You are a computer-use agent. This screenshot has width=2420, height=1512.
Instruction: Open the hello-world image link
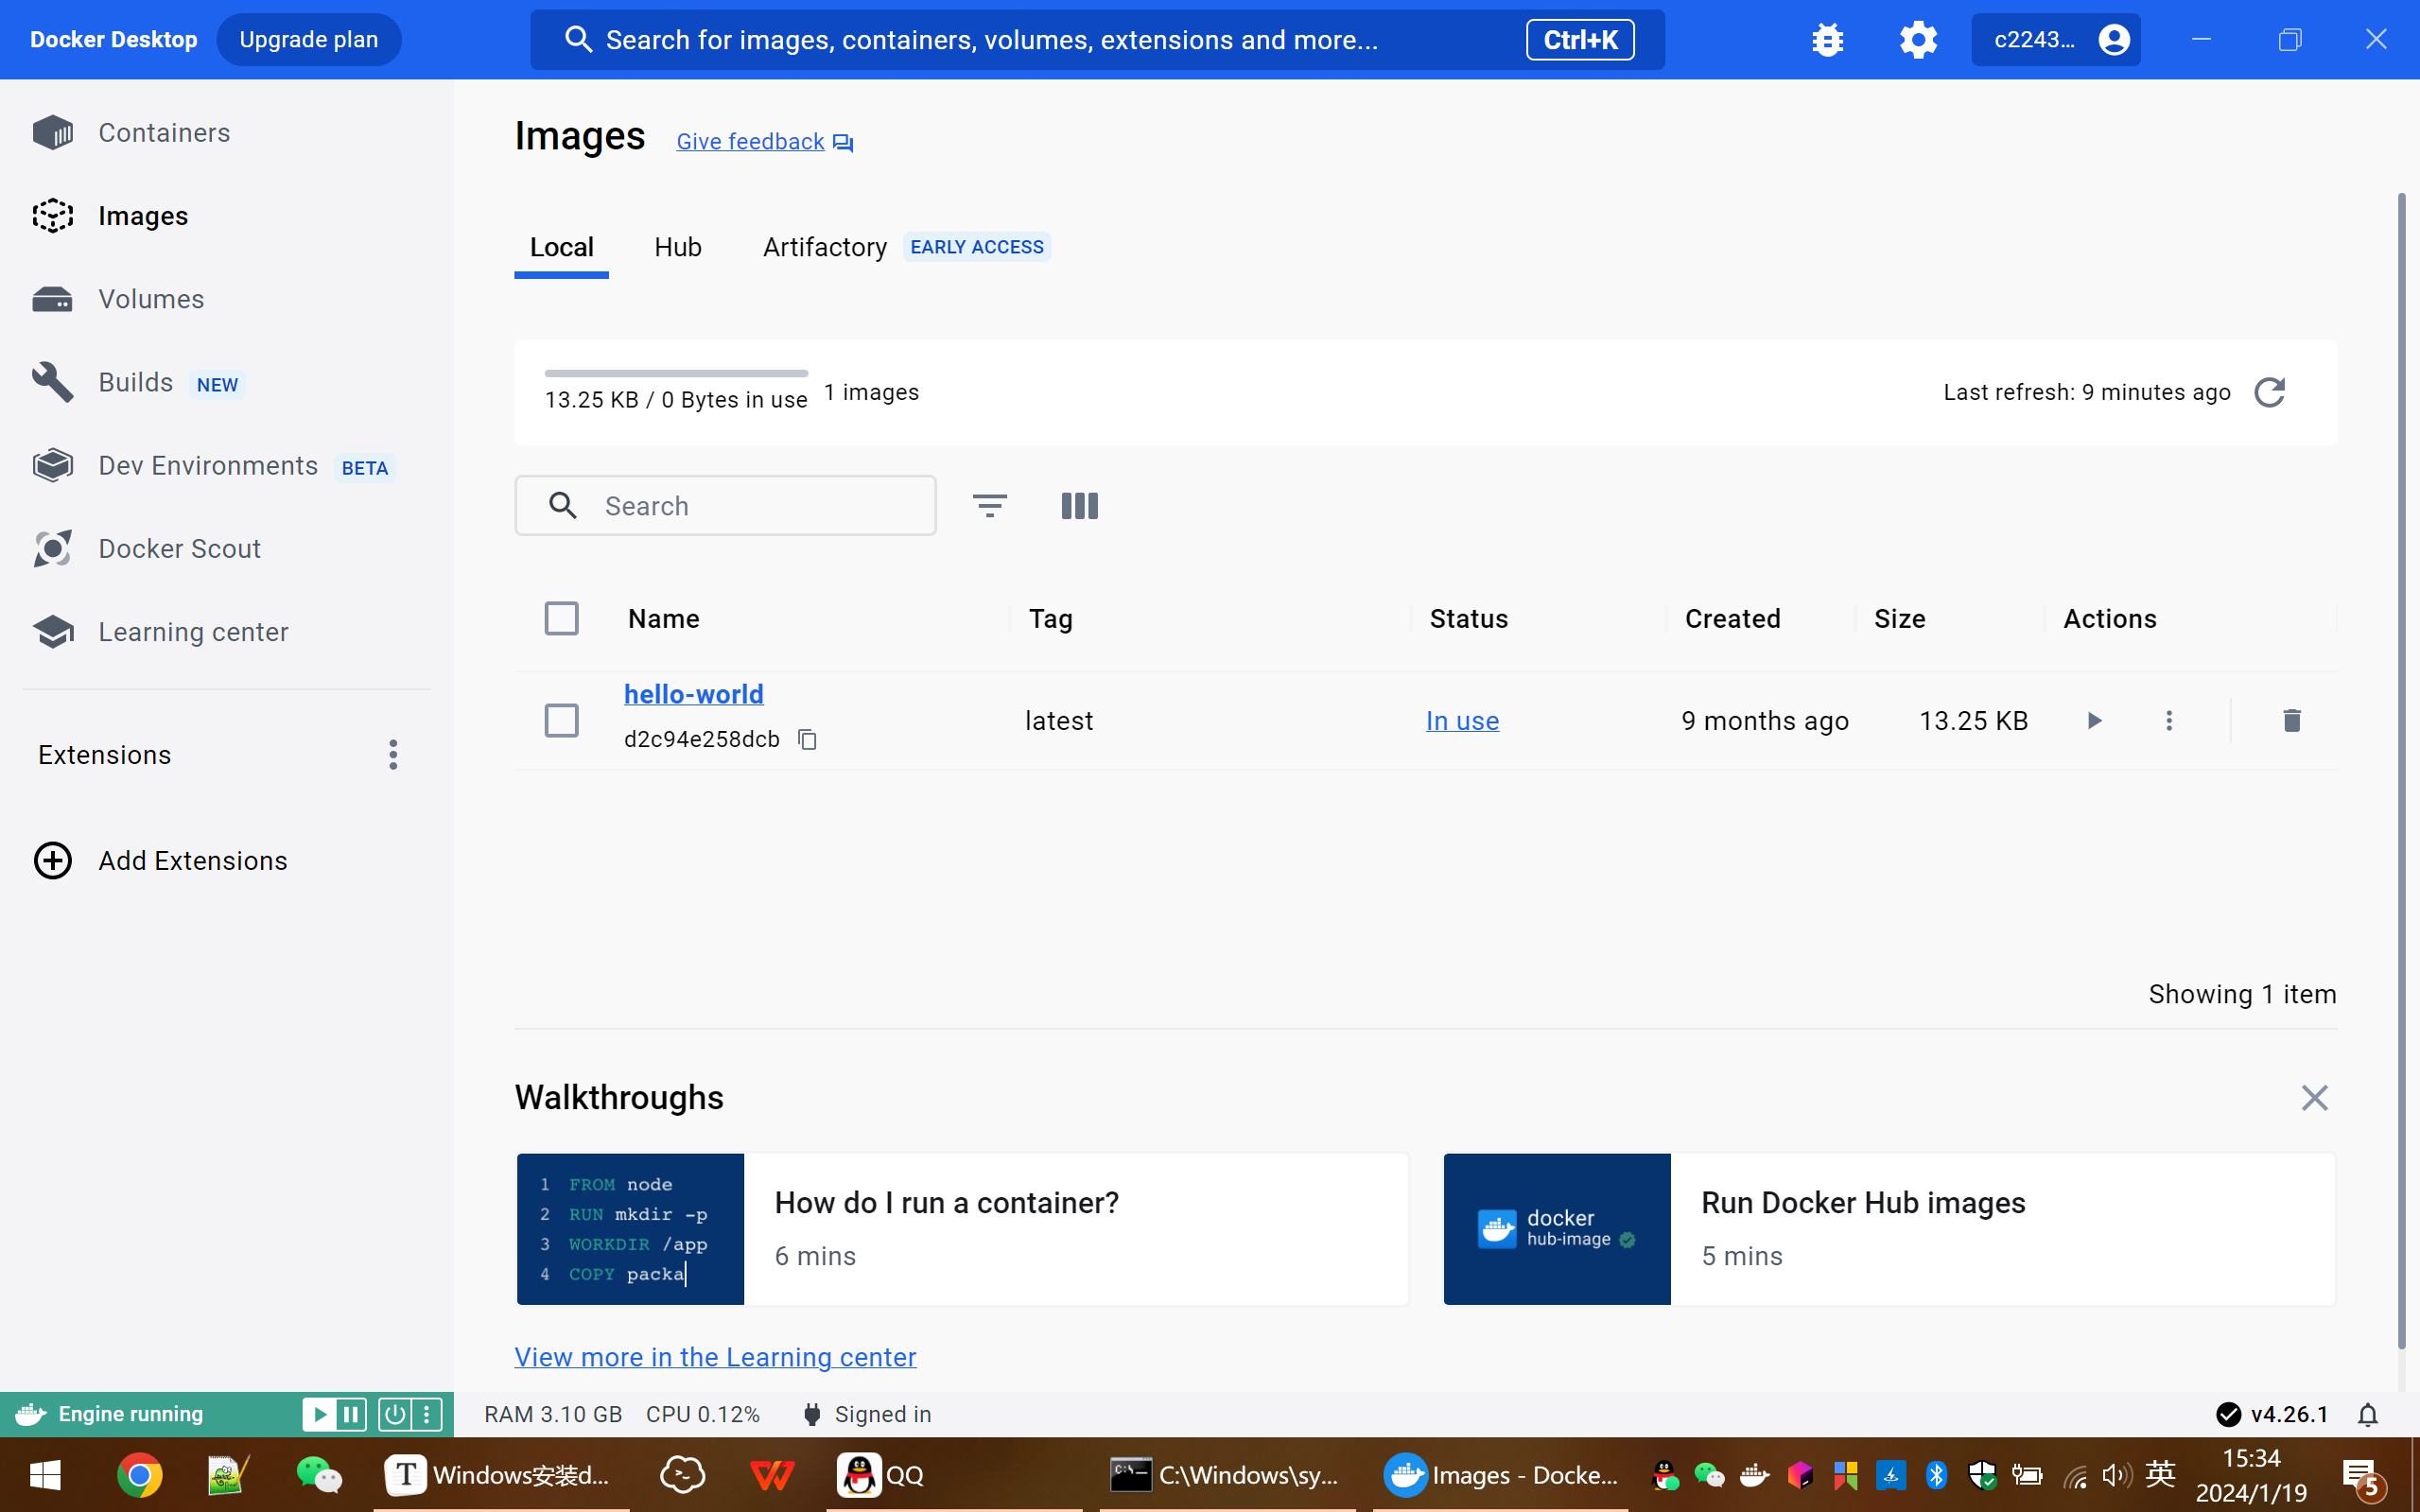point(693,694)
